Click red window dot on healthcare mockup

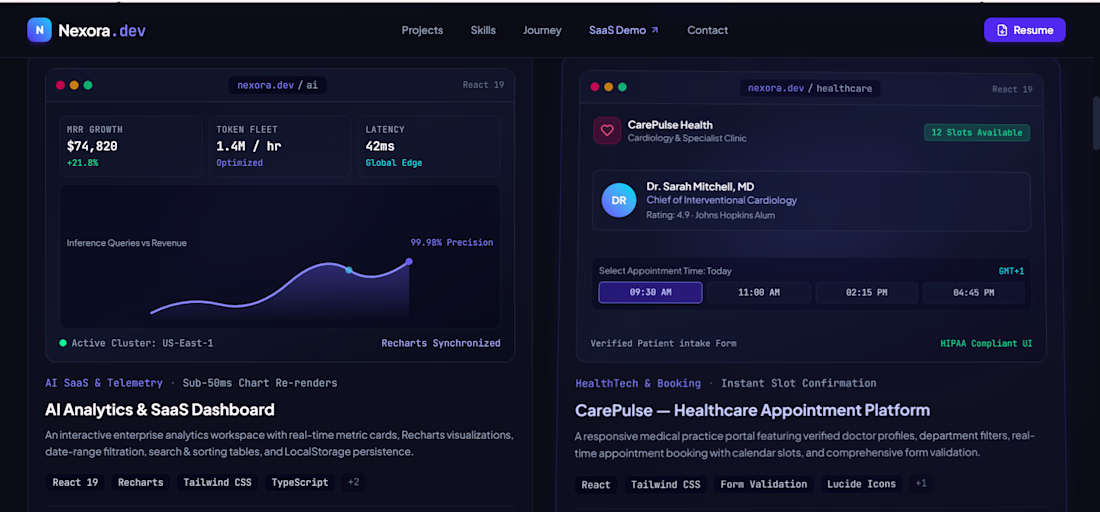pos(595,87)
